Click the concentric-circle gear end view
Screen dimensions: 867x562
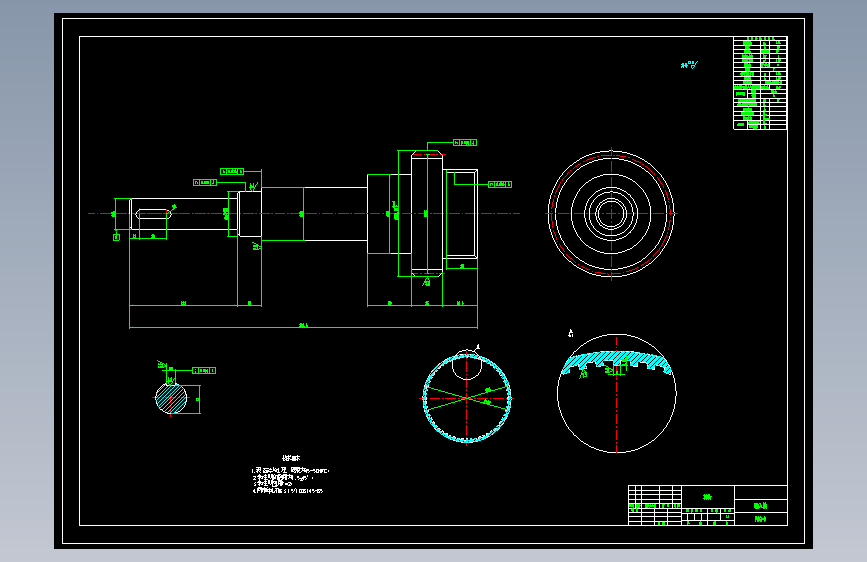click(611, 214)
